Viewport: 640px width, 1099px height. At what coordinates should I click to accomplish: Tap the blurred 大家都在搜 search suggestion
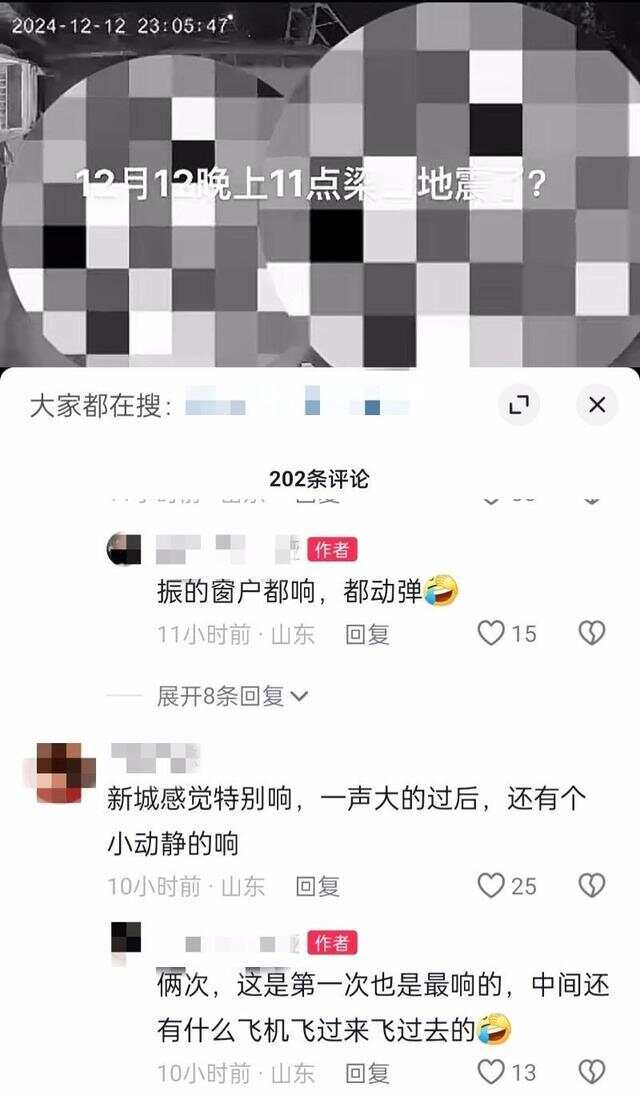pos(298,405)
